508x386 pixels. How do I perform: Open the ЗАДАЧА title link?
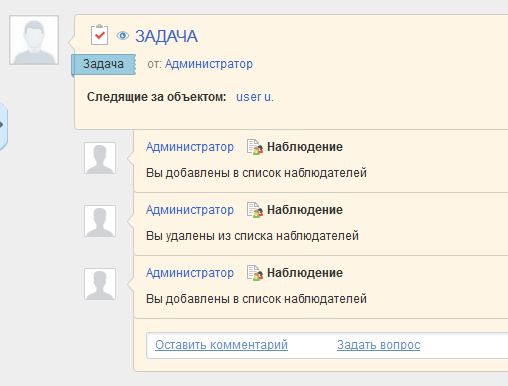166,36
